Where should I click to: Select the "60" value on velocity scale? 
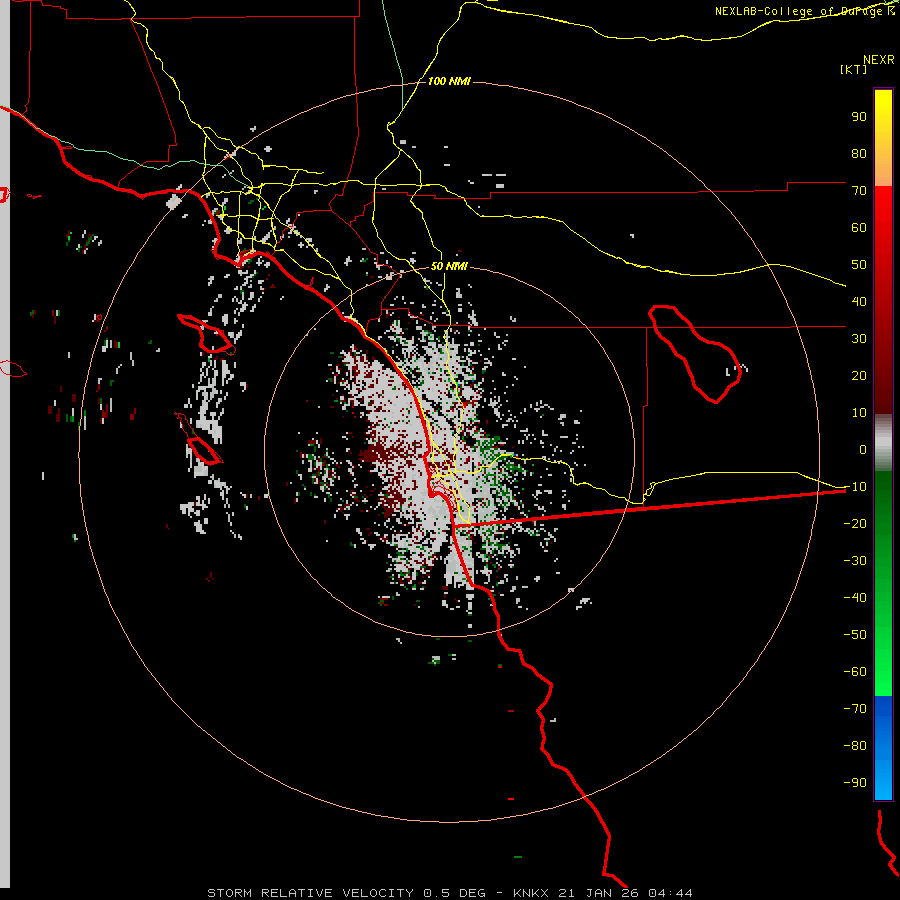click(x=859, y=227)
